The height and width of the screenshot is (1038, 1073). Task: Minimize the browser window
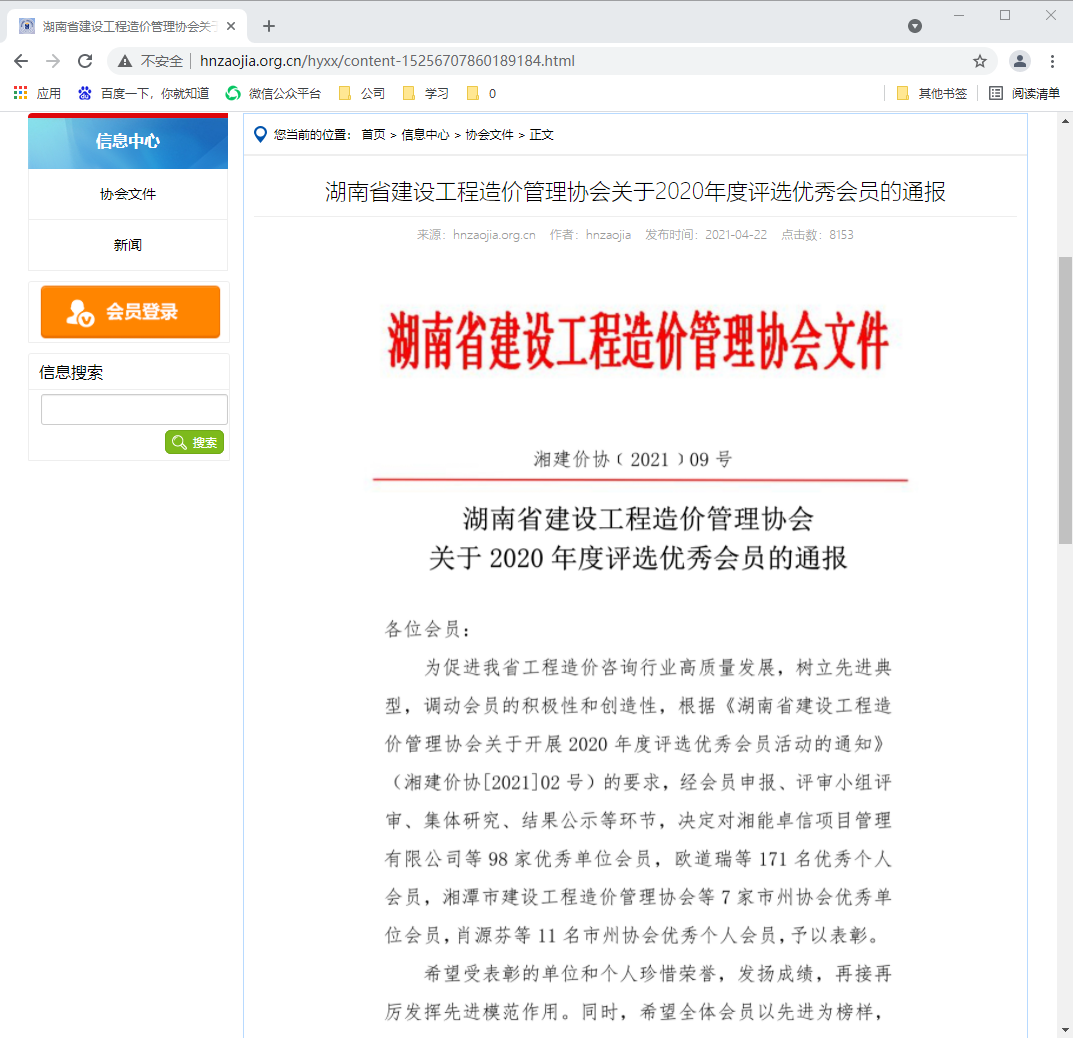(x=959, y=15)
